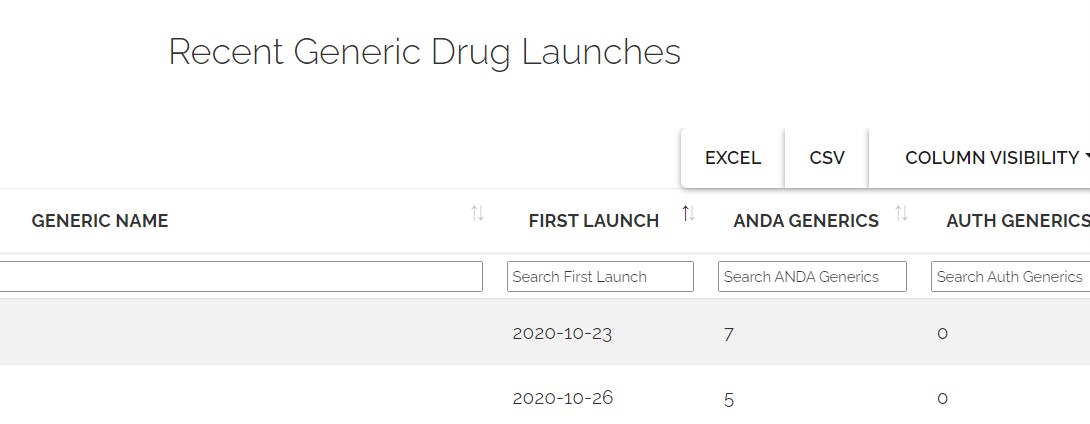Click the AUTH GENERICS column header label
The image size is (1090, 424).
[1017, 221]
